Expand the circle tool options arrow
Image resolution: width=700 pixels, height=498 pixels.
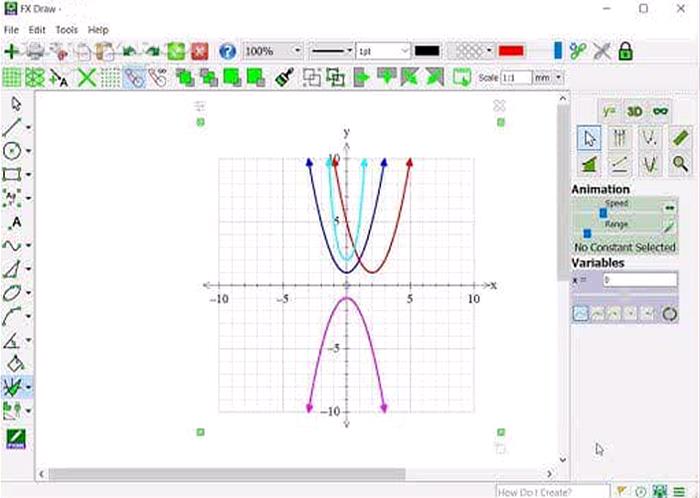click(x=29, y=151)
